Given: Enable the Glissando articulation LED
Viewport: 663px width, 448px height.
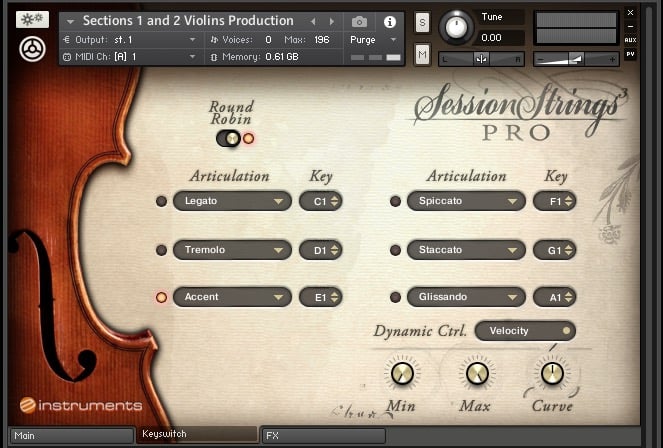Looking at the screenshot, I should point(395,297).
